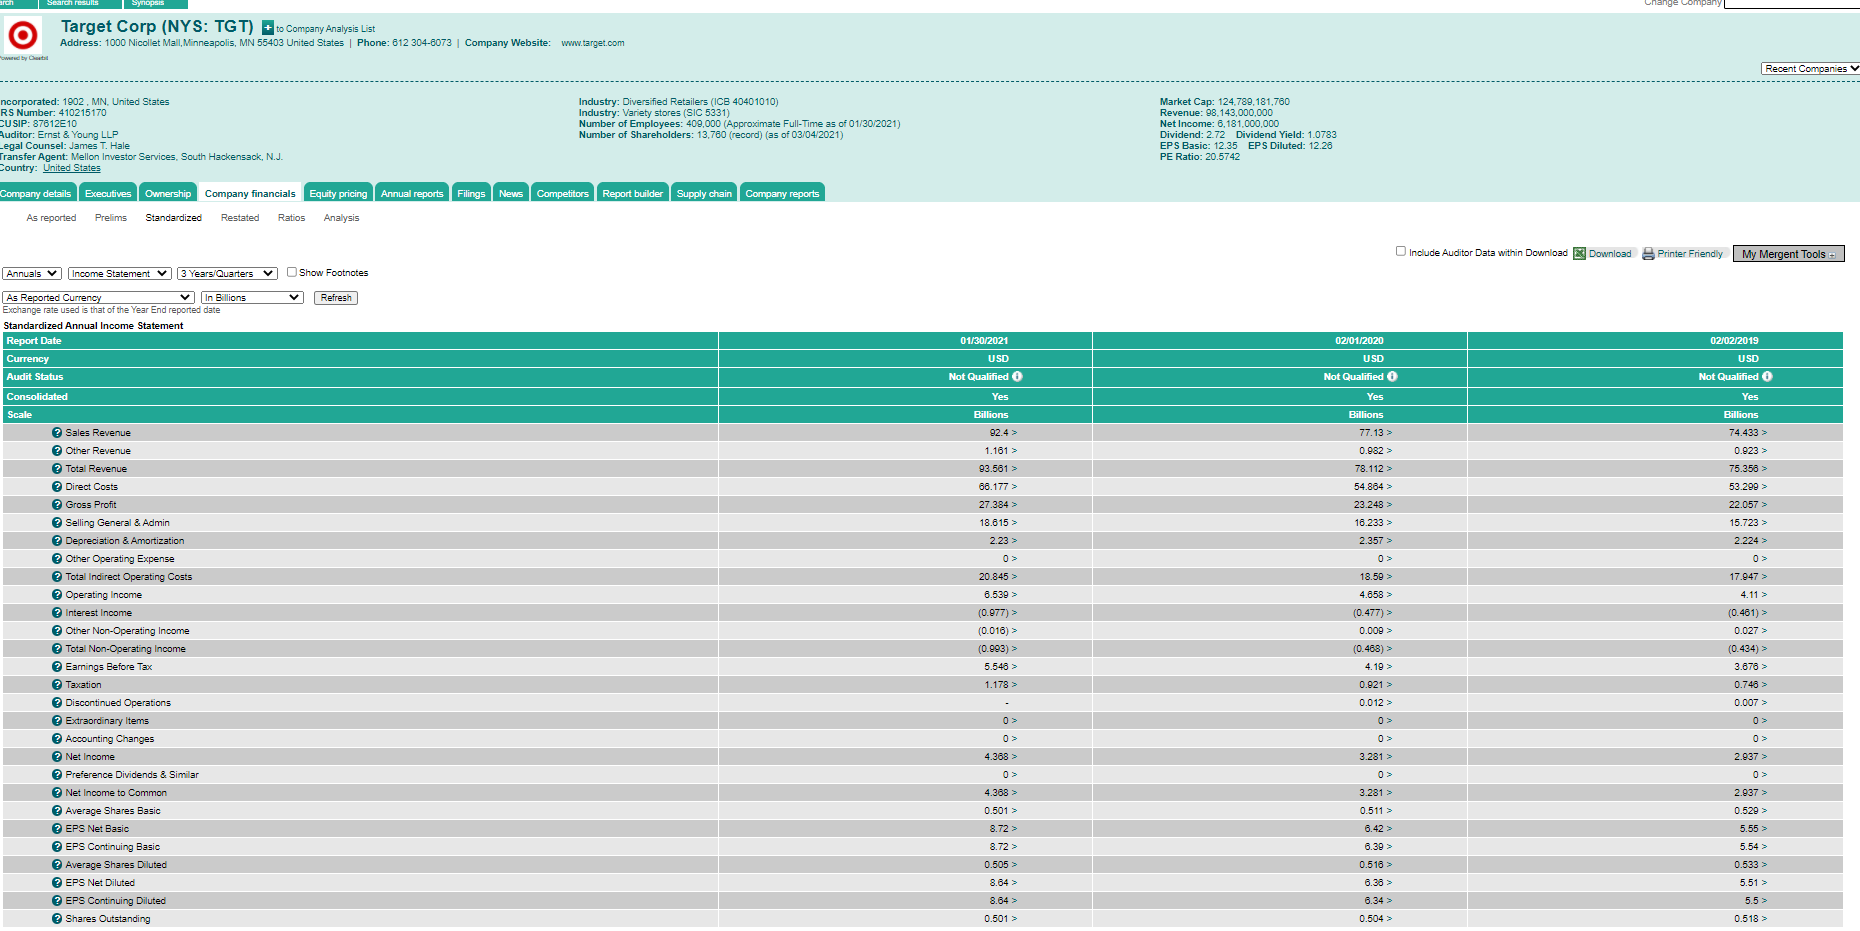Click help icon beside Discontinued Operations
This screenshot has width=1860, height=931.
click(57, 703)
